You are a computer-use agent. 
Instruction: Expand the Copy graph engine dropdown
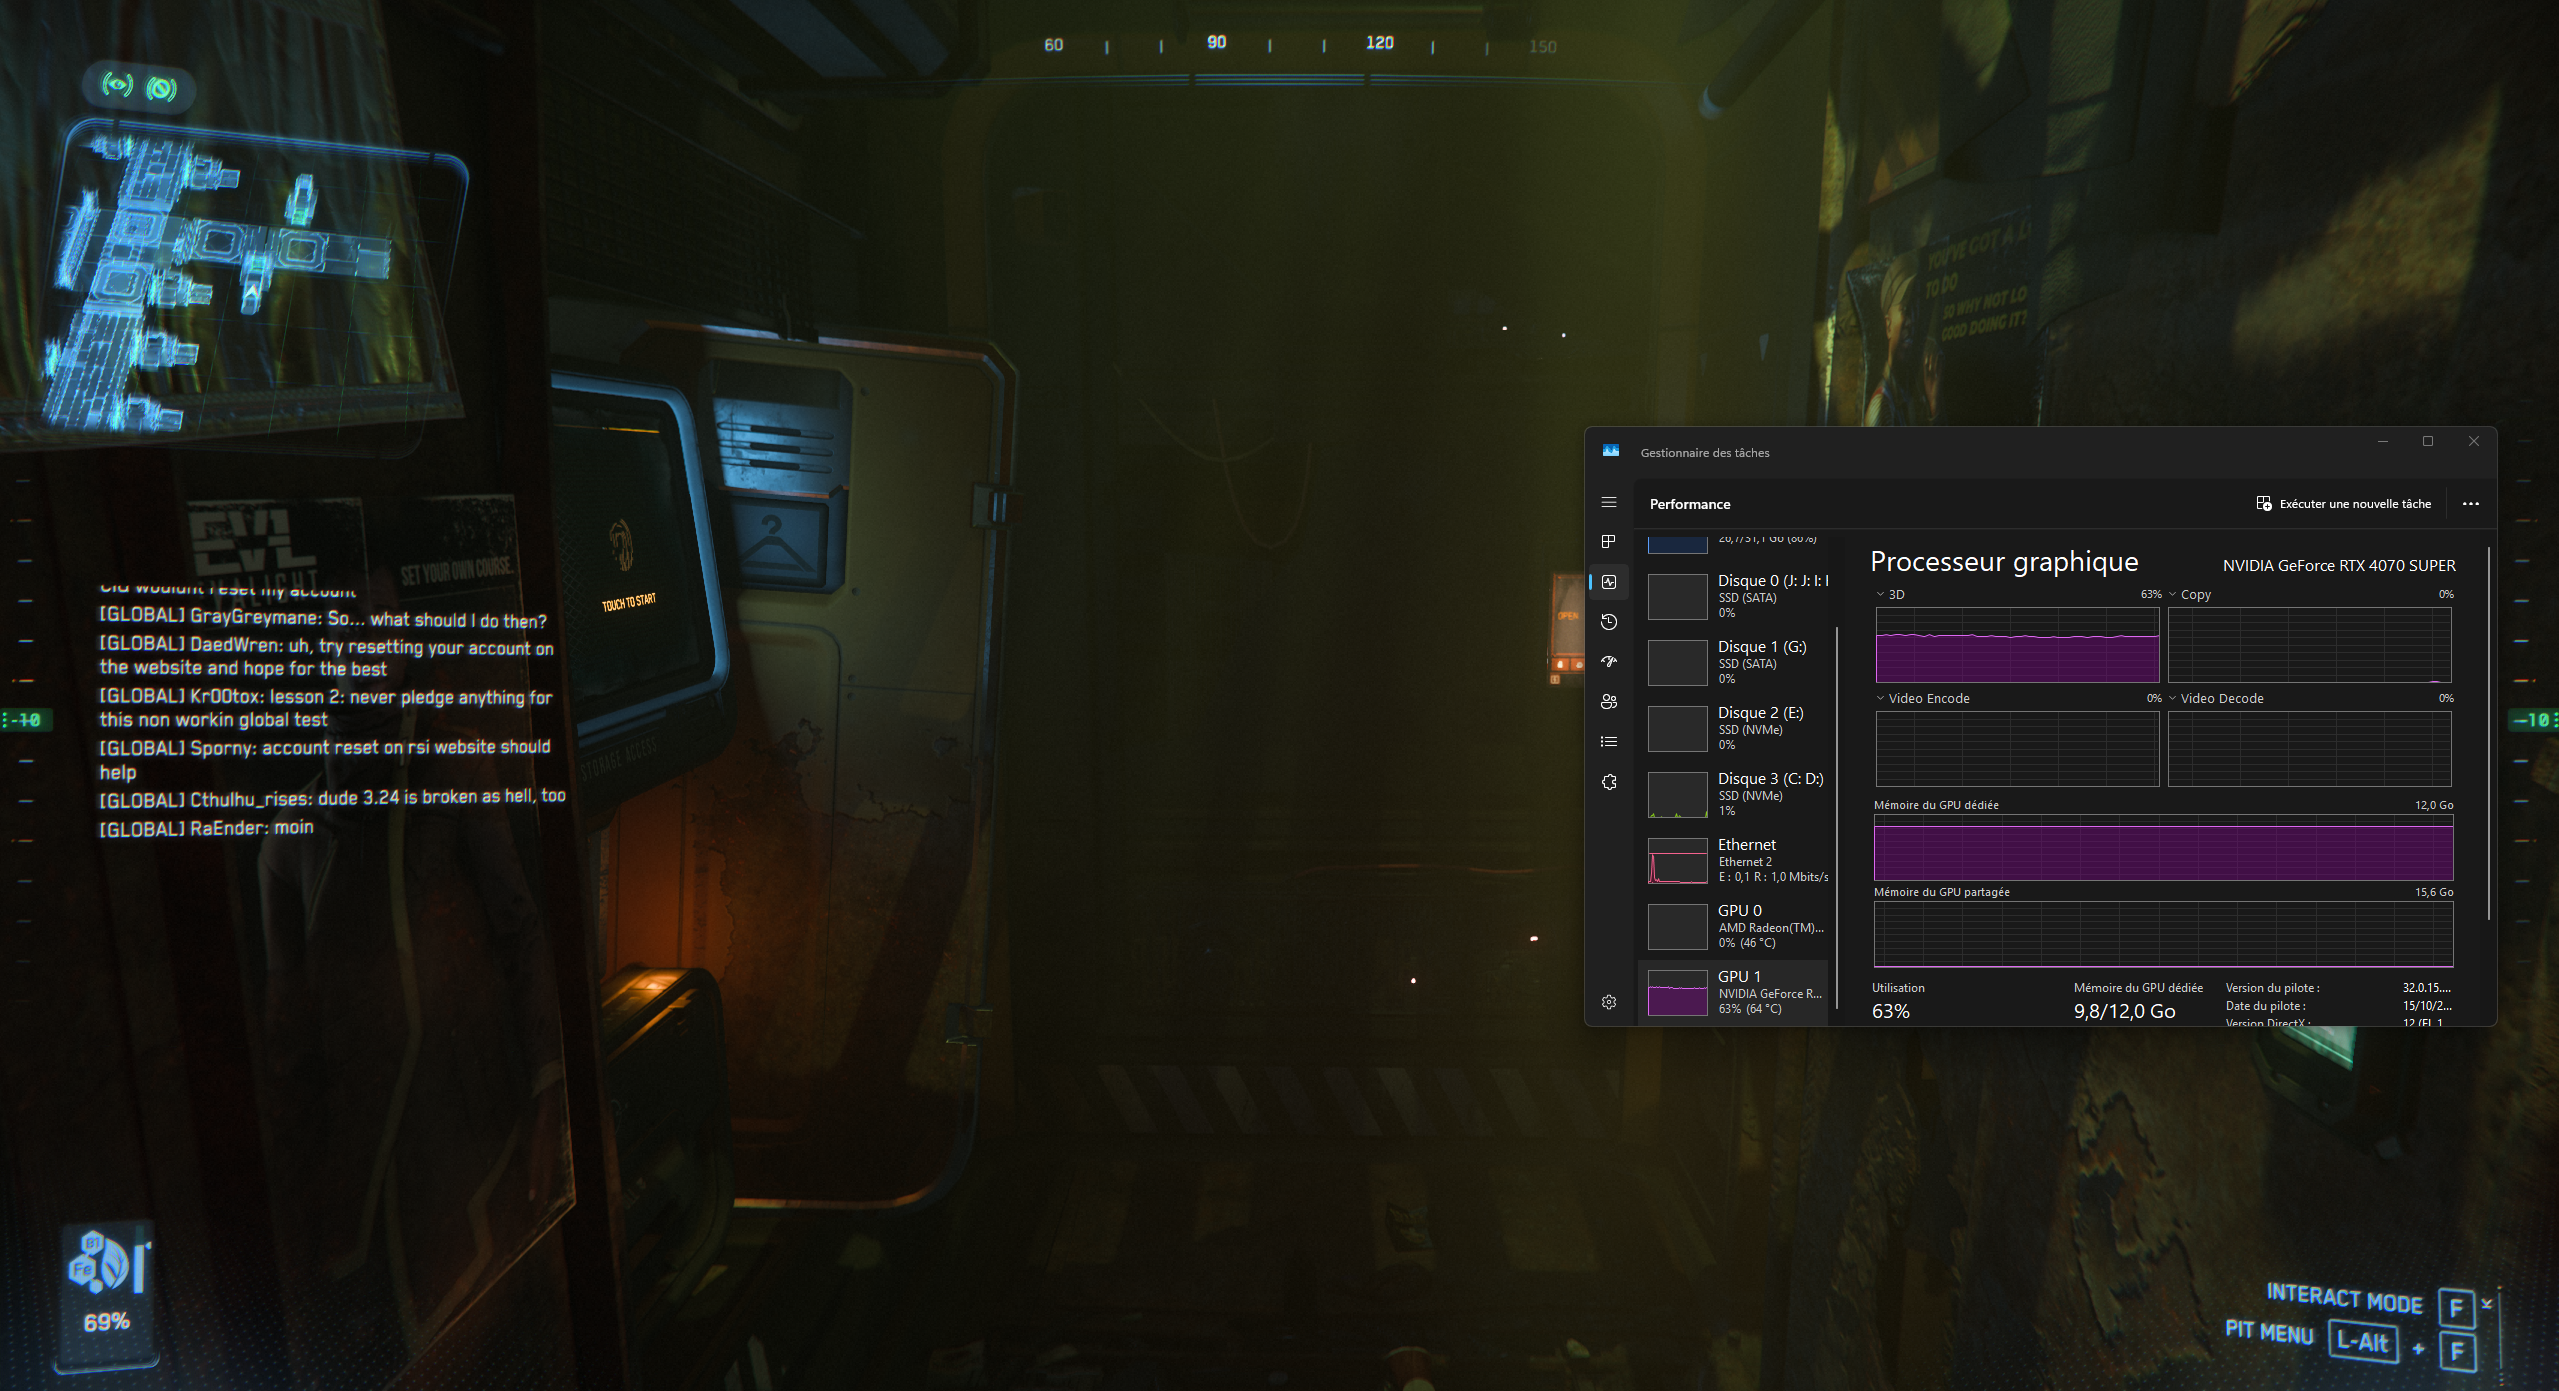[x=2172, y=594]
